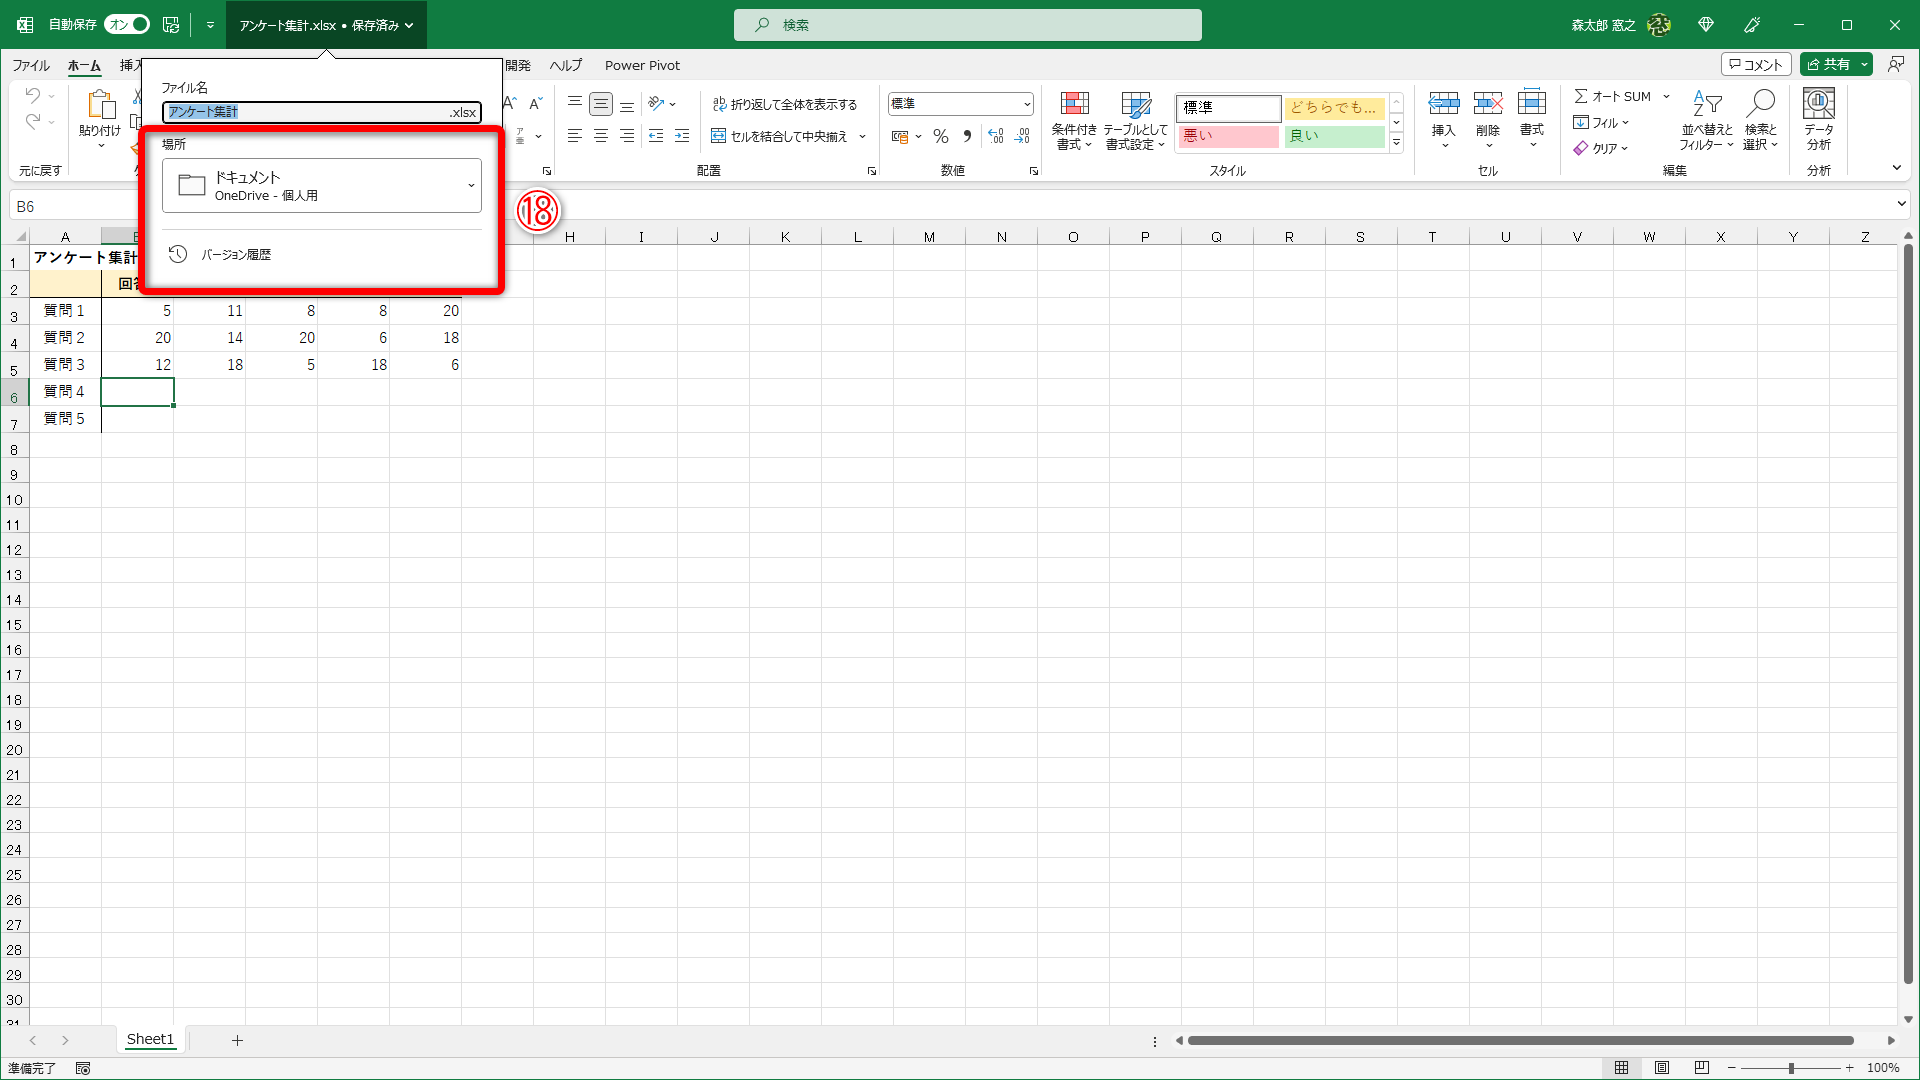The height and width of the screenshot is (1080, 1920).
Task: Open the Power Pivot tab
Action: pyautogui.click(x=642, y=65)
